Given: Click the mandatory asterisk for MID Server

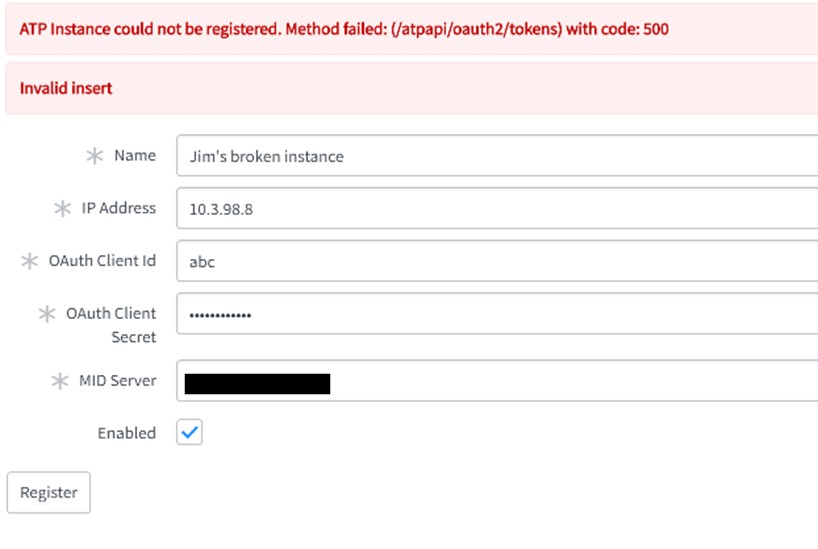Looking at the screenshot, I should pos(60,381).
